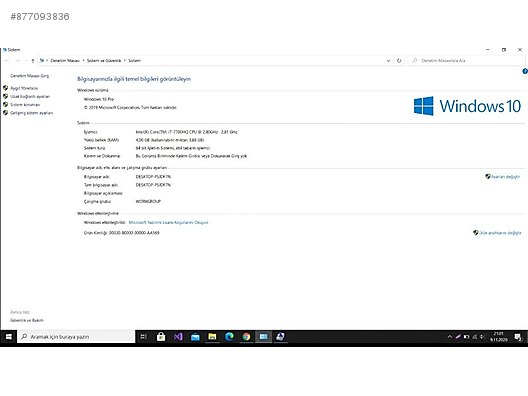Open the notification Action Center
Image resolution: width=528 pixels, height=396 pixels.
tap(518, 336)
